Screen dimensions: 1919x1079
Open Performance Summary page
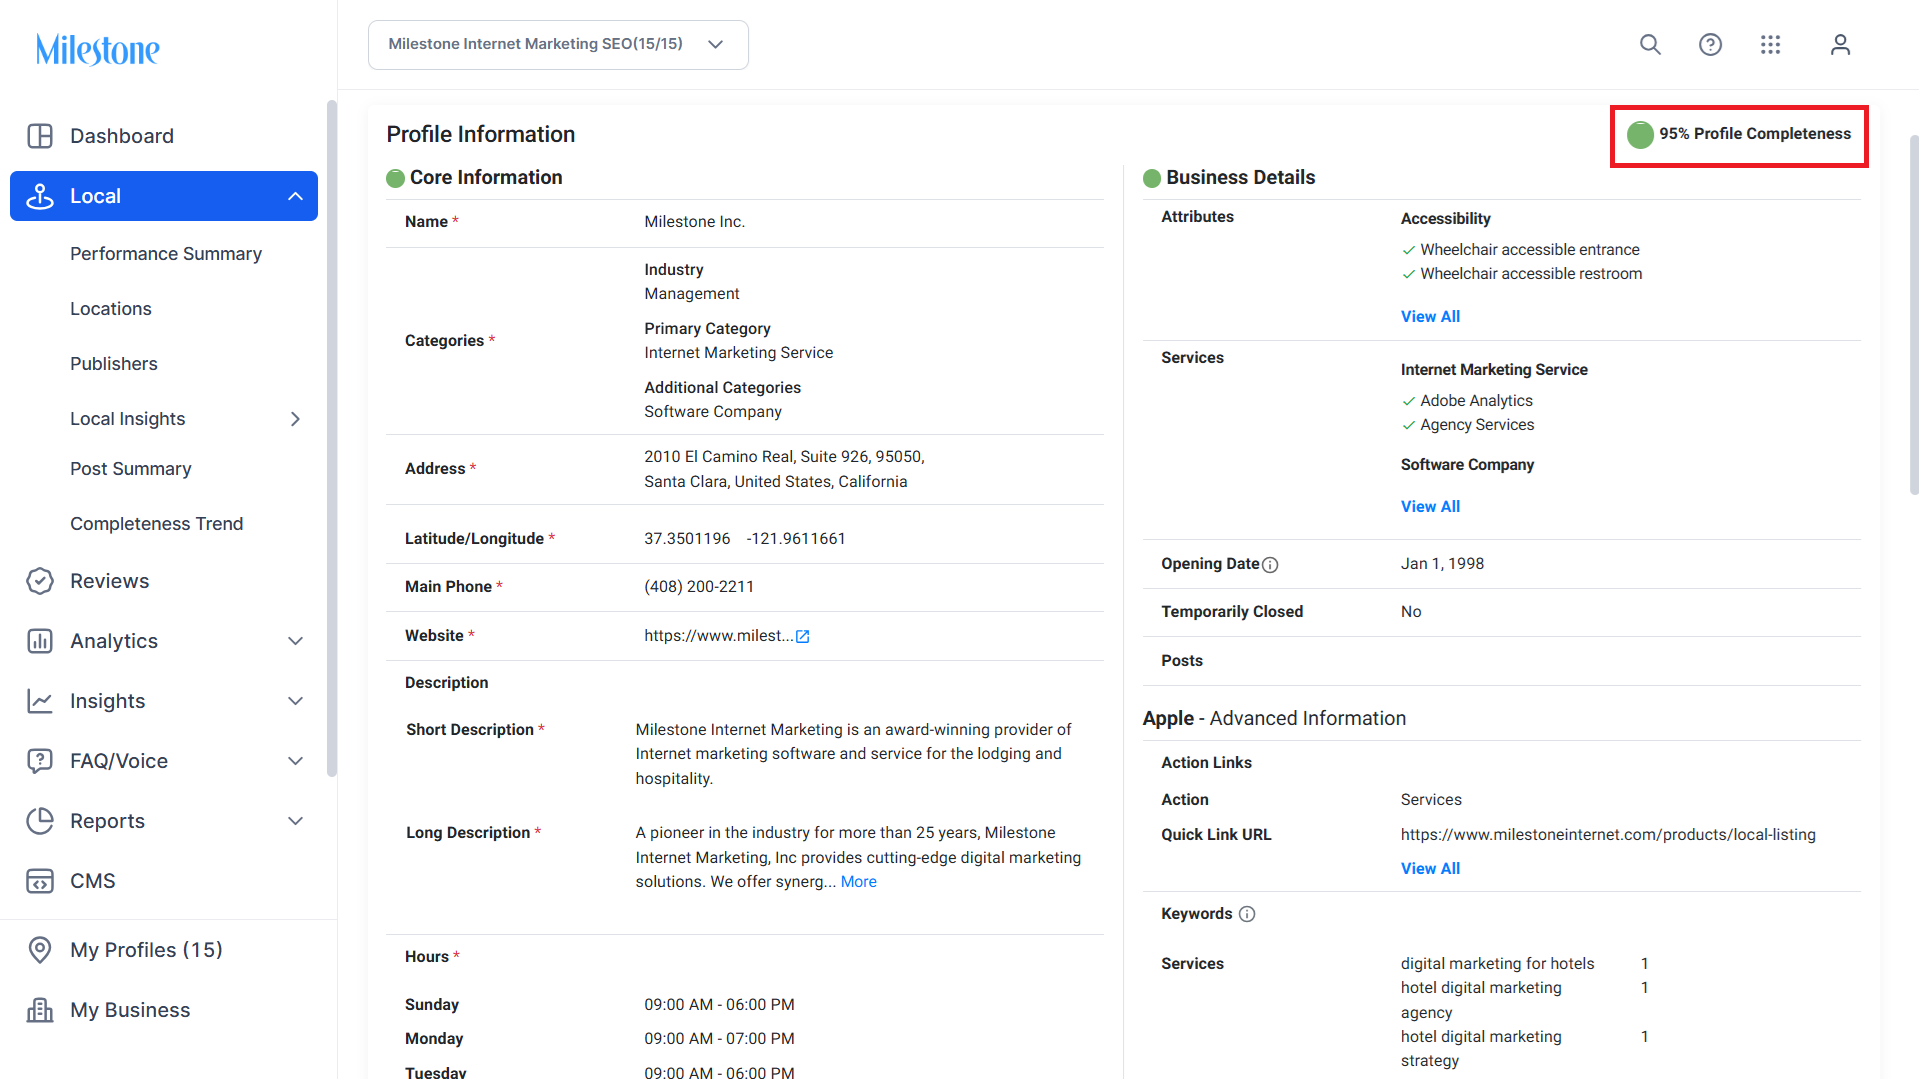(166, 254)
